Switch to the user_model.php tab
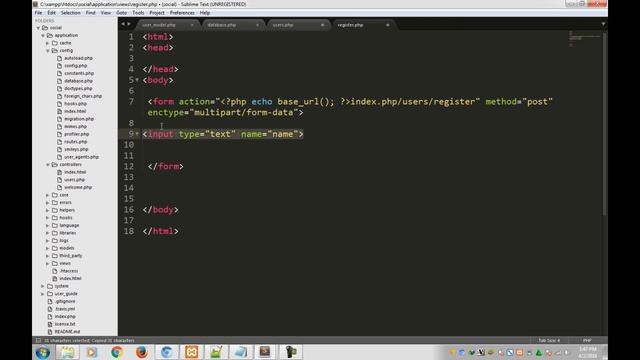This screenshot has height=360, width=640. click(x=160, y=25)
